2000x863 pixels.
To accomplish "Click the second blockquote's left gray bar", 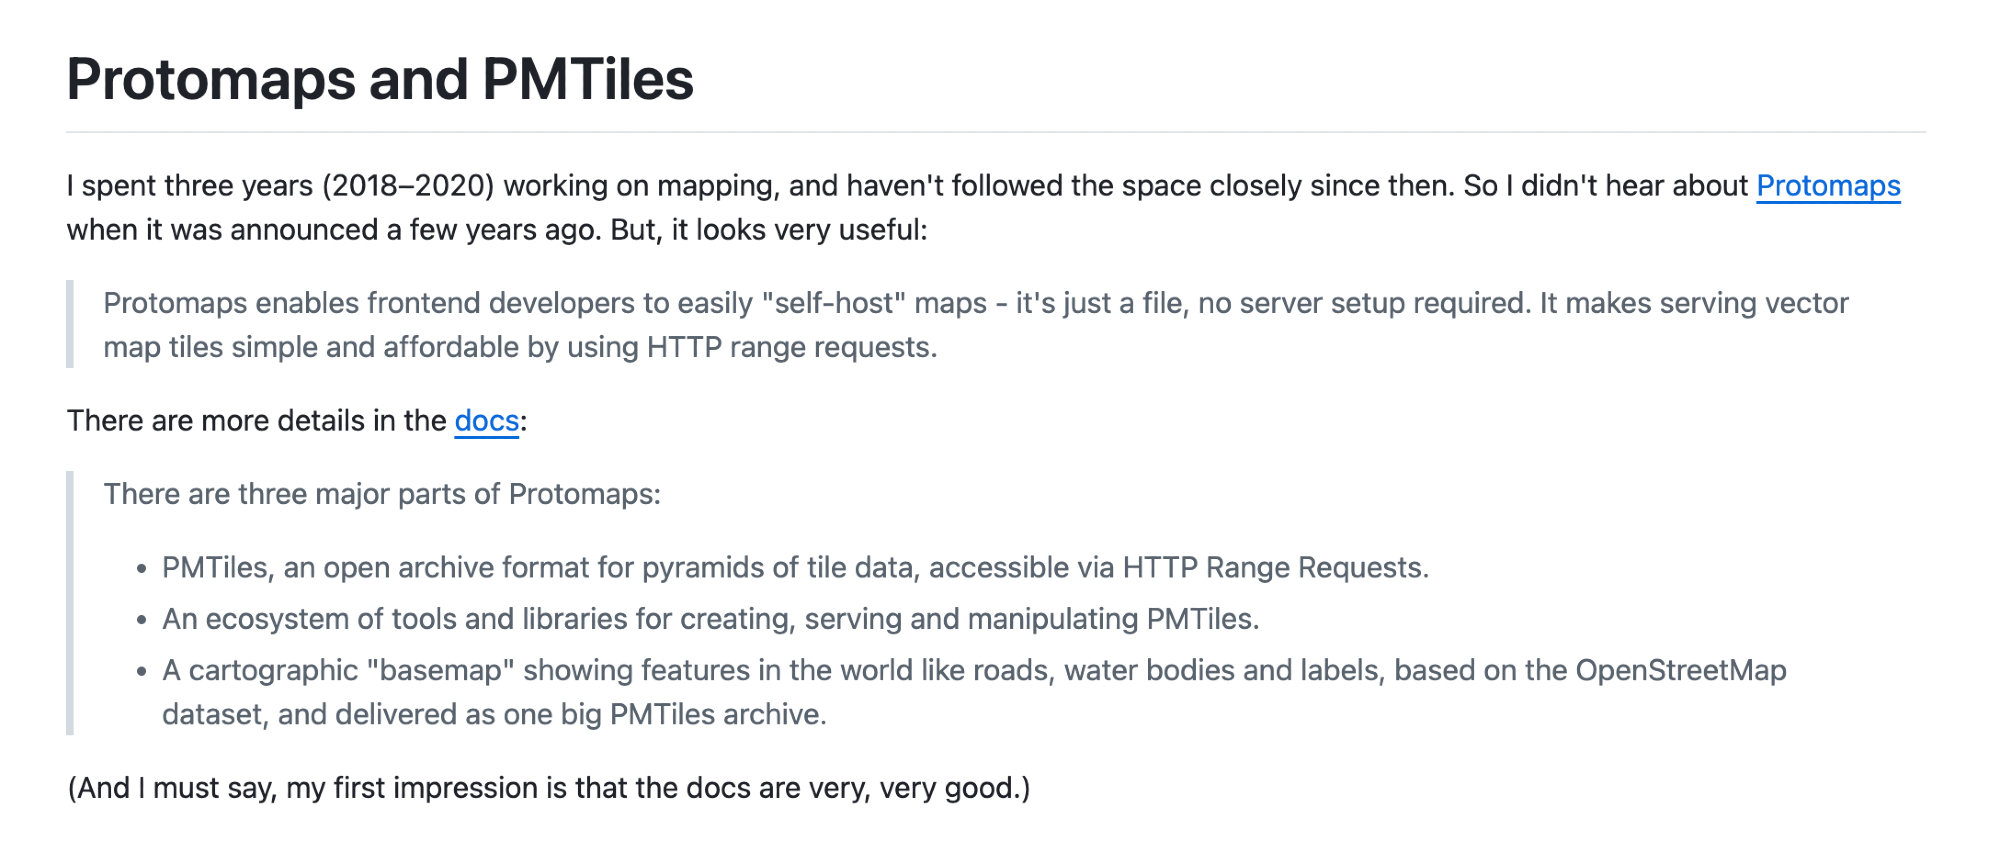I will (x=70, y=603).
